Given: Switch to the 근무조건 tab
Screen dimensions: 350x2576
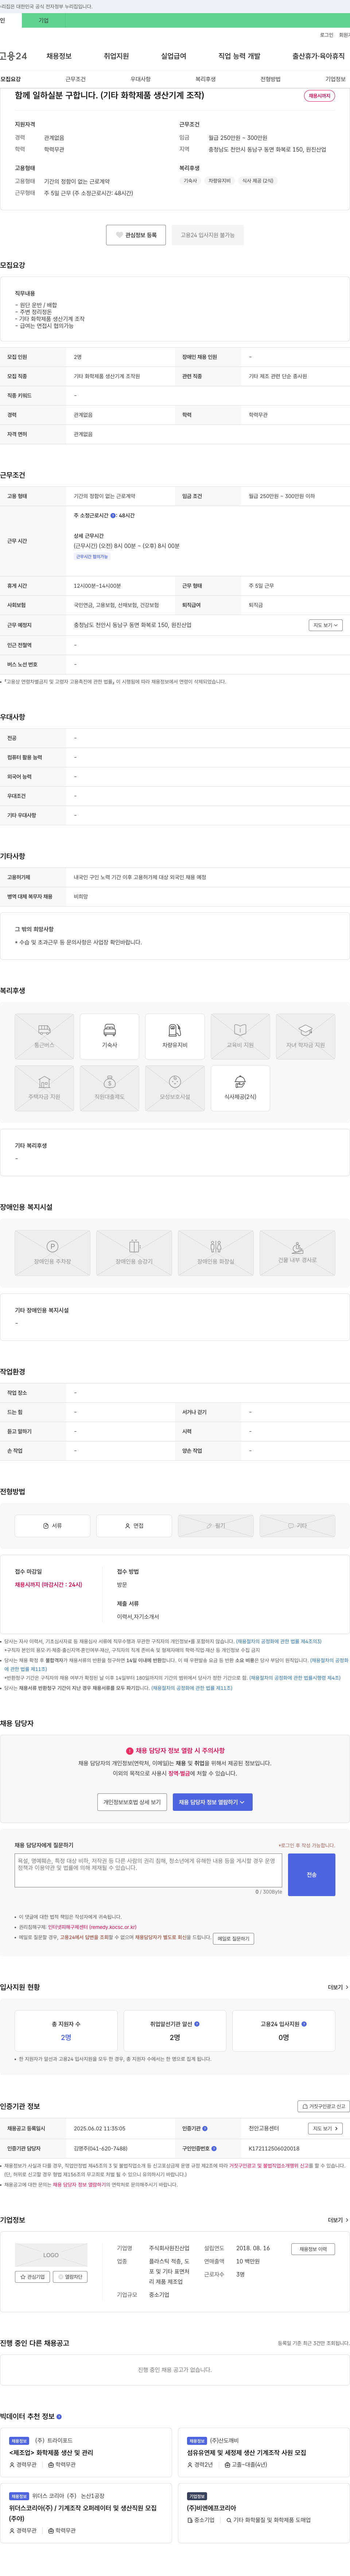Looking at the screenshot, I should [x=75, y=79].
